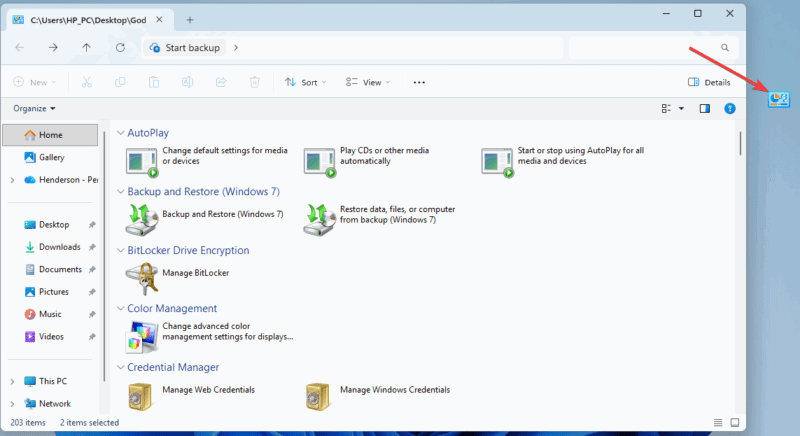Open Change default settings for media or devices
The width and height of the screenshot is (800, 436).
click(208, 161)
